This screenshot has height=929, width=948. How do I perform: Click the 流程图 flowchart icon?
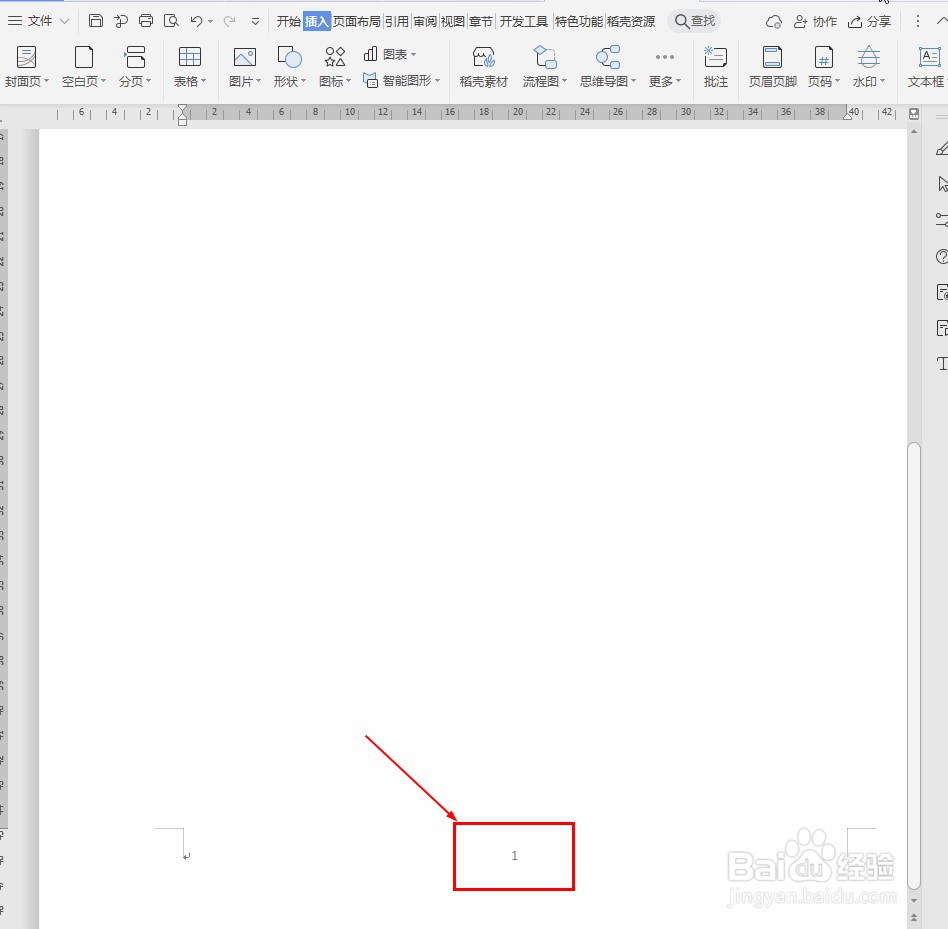[x=545, y=57]
